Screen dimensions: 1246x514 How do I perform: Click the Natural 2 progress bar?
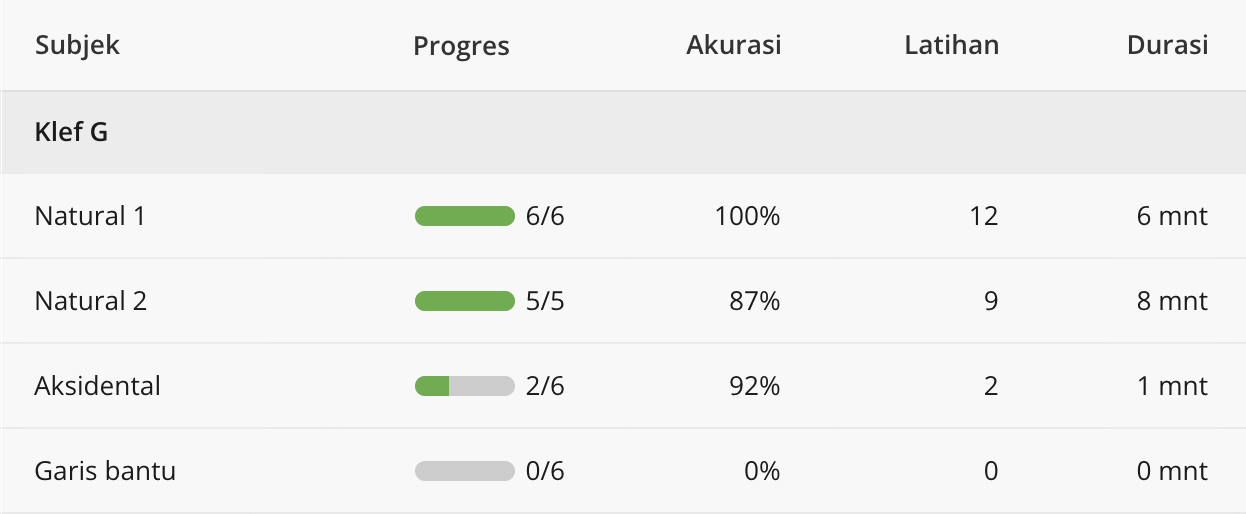pyautogui.click(x=464, y=301)
